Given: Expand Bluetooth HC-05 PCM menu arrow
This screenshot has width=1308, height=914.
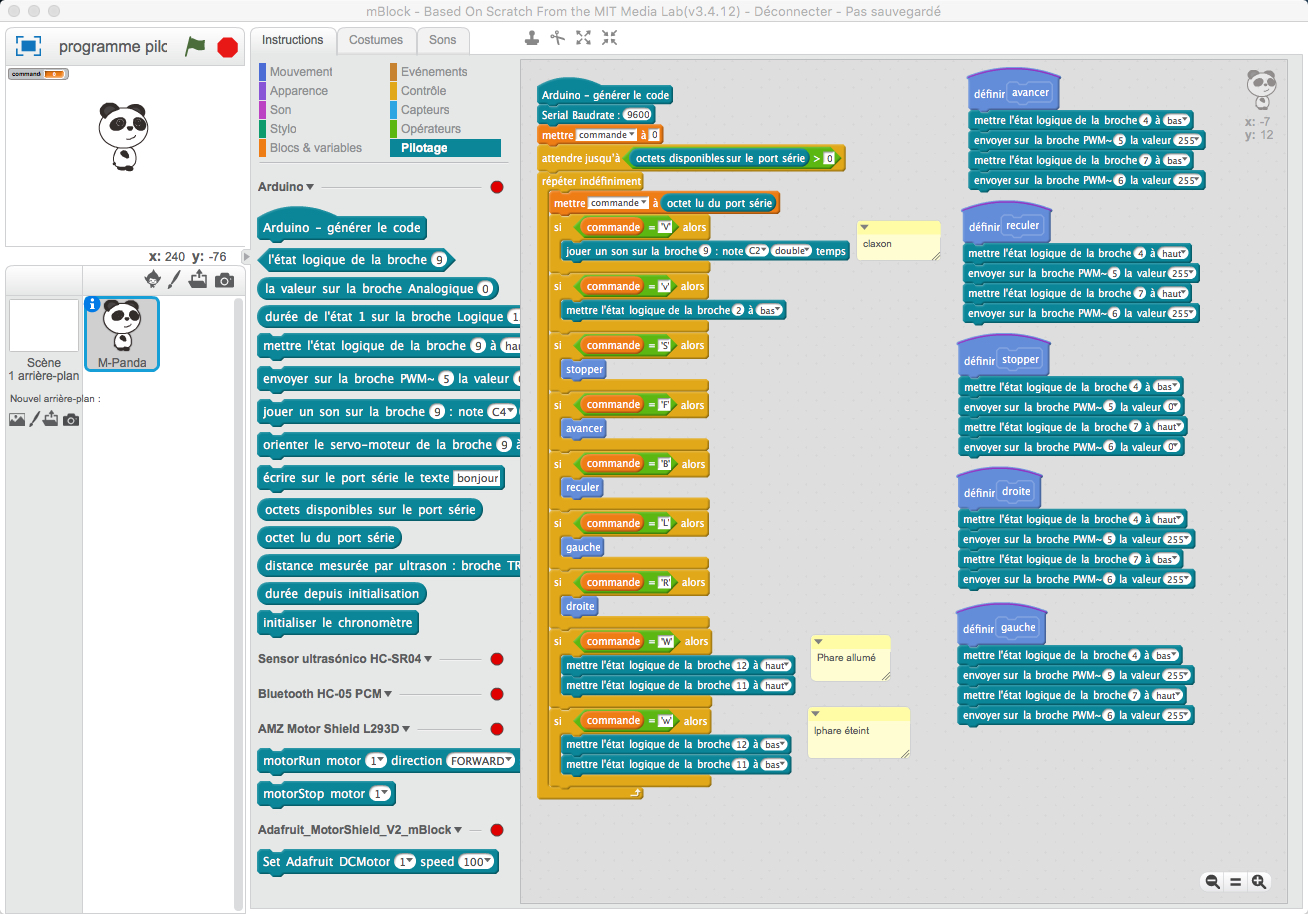Looking at the screenshot, I should tap(388, 694).
